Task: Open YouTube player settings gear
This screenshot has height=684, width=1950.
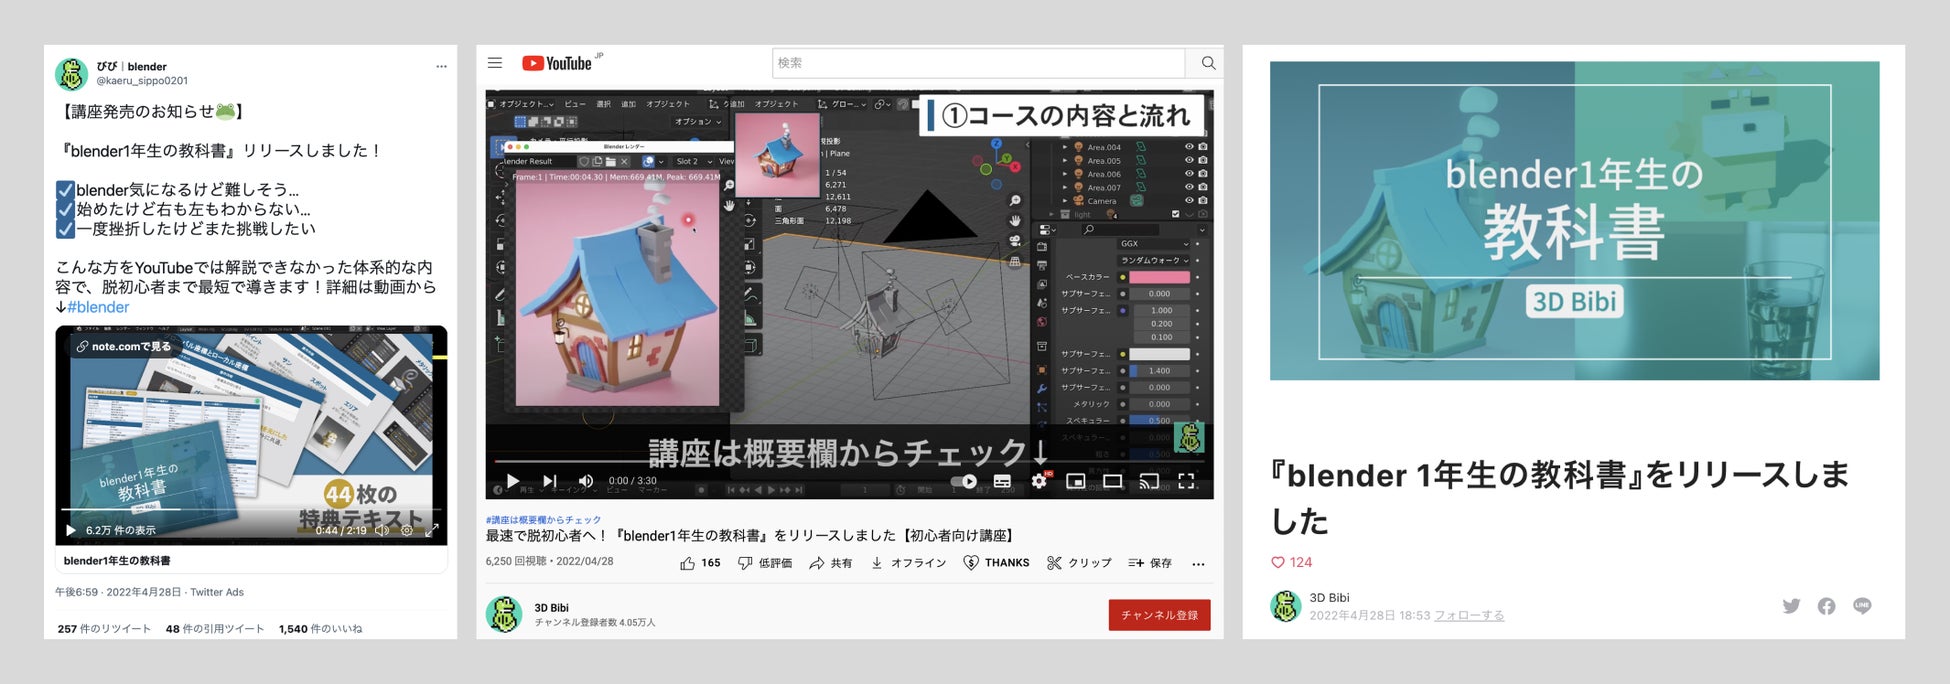Action: click(1039, 481)
